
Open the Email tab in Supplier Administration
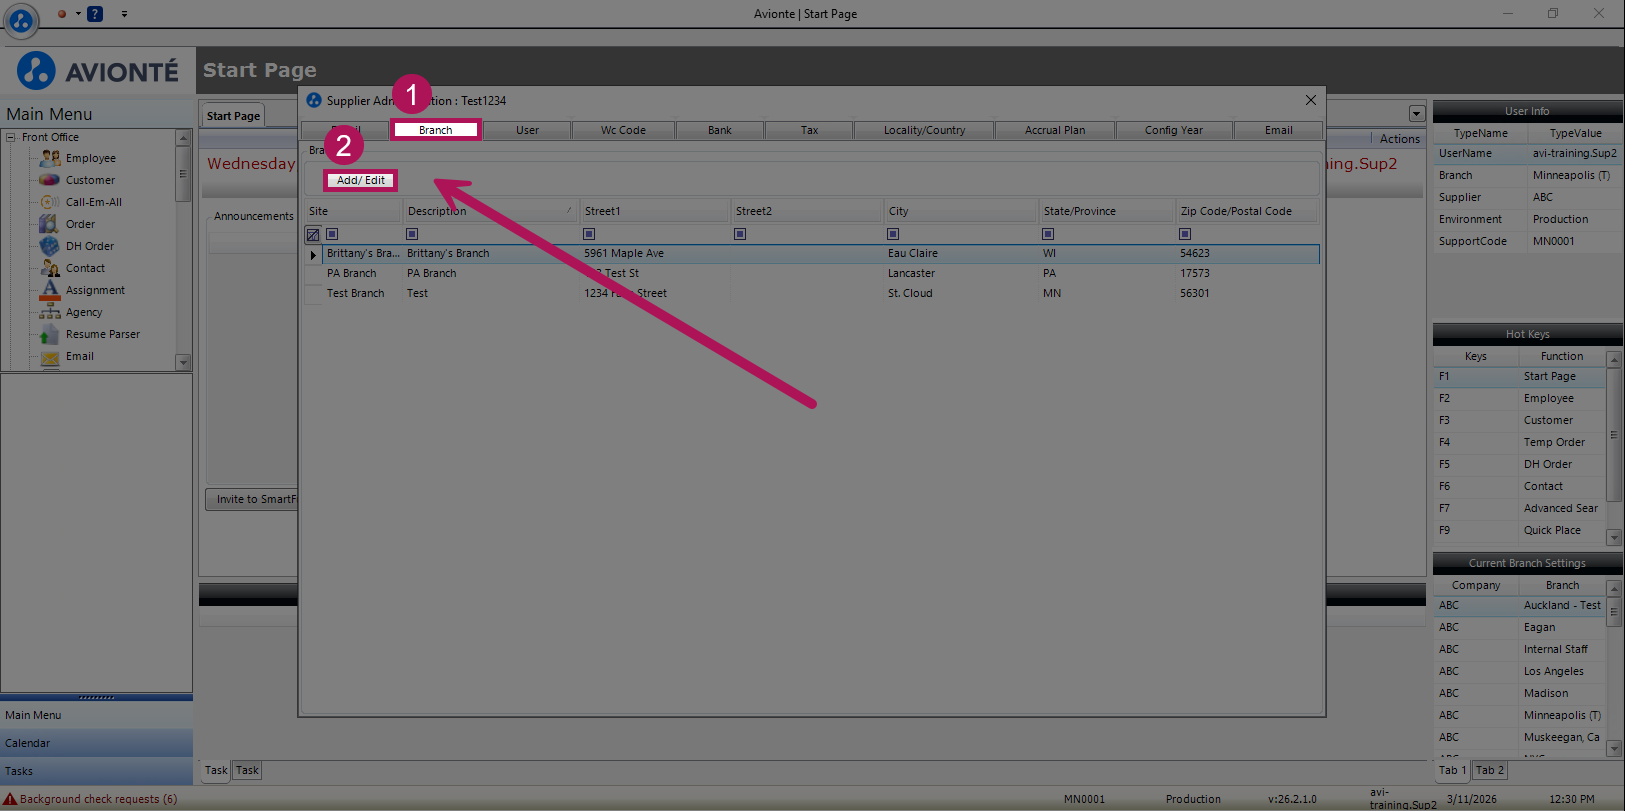[x=1279, y=130]
